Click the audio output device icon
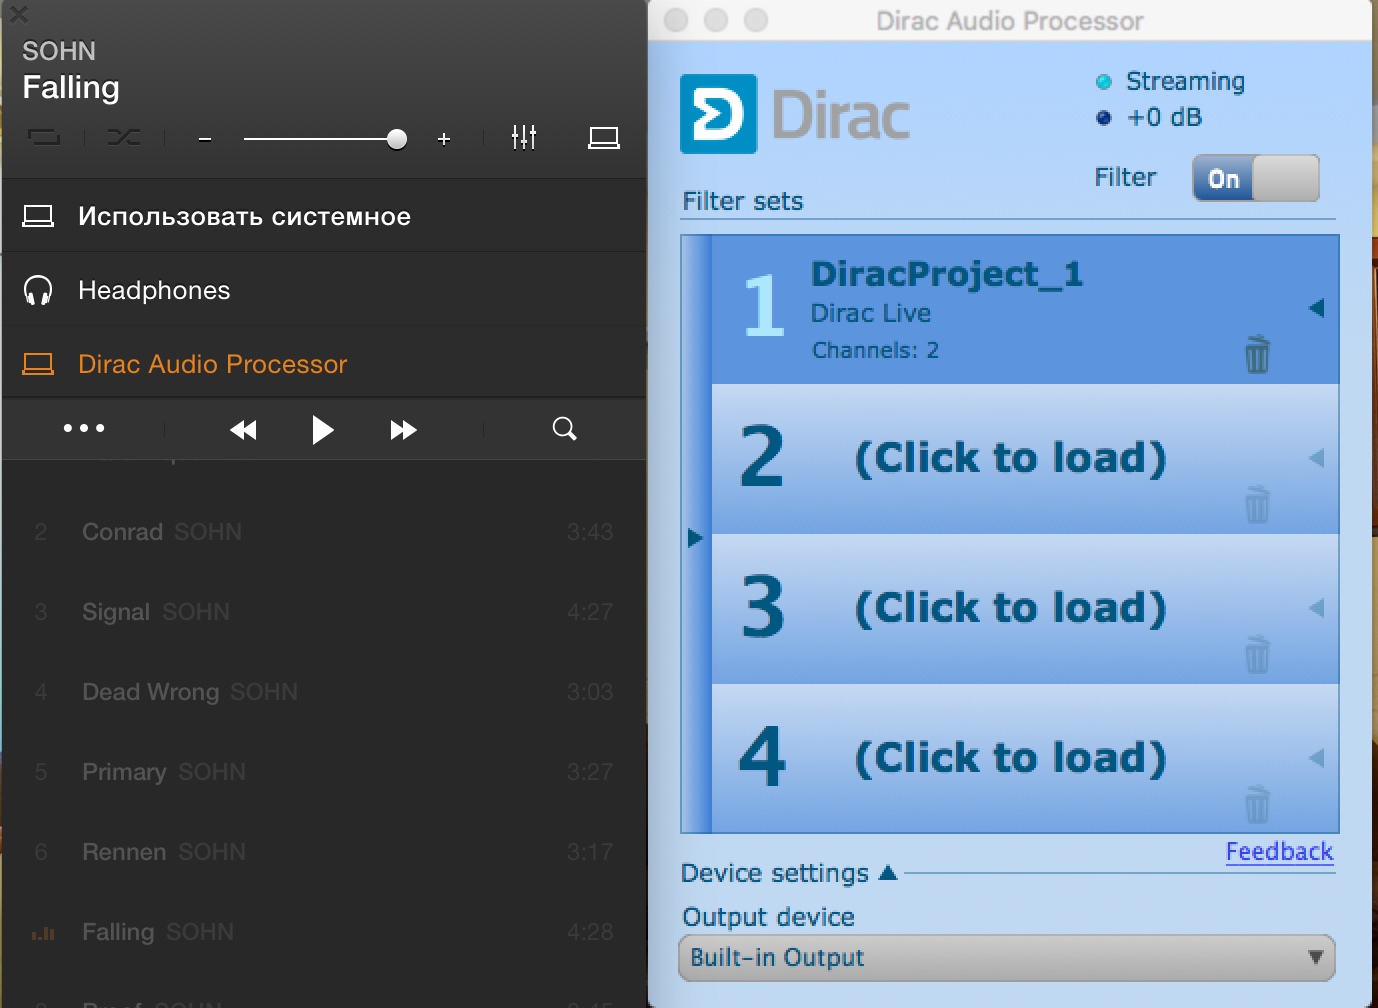This screenshot has width=1378, height=1008. tap(603, 138)
